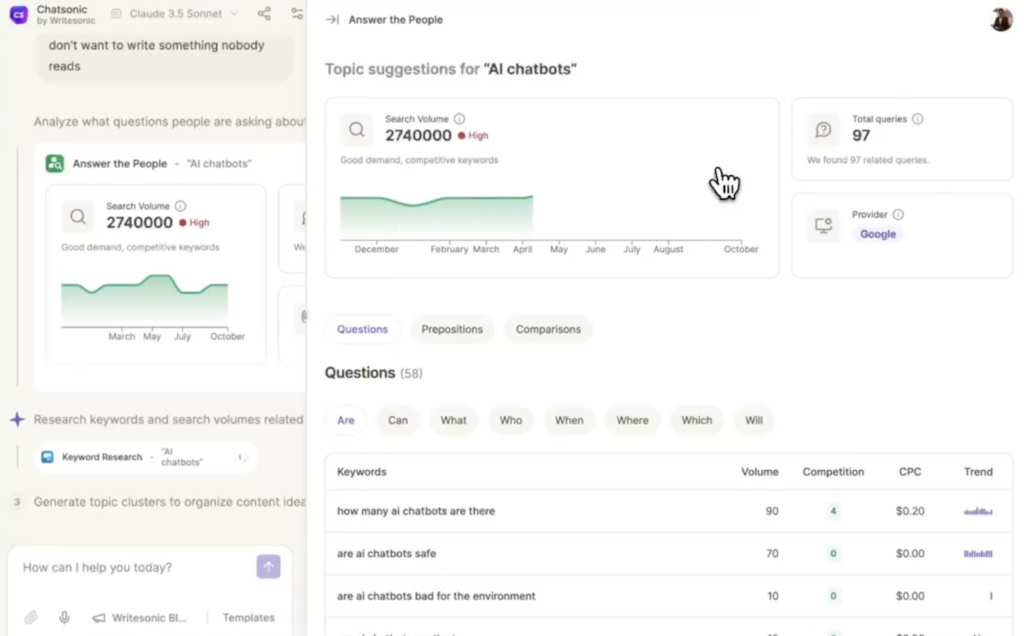This screenshot has width=1024, height=636.
Task: Click the trend sparkline for 'how many ai chatbots are there'
Action: [978, 511]
